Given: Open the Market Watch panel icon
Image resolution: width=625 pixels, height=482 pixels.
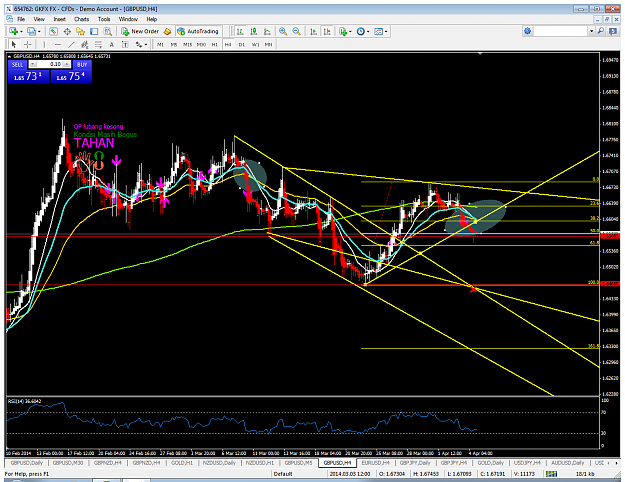Looking at the screenshot, I should 53,31.
